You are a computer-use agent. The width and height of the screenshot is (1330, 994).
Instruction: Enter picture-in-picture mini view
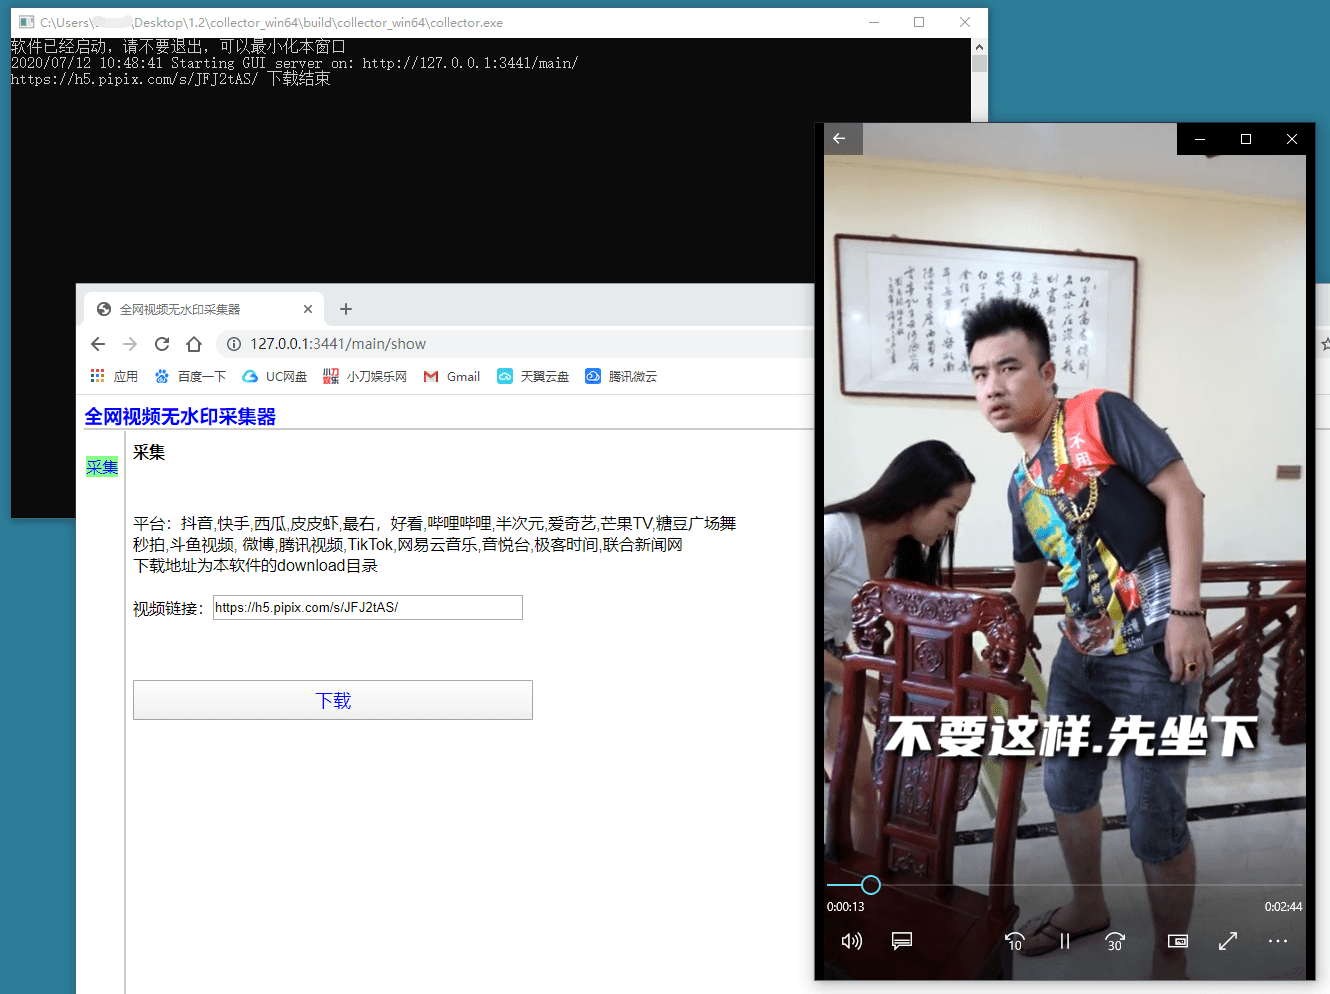(1177, 941)
